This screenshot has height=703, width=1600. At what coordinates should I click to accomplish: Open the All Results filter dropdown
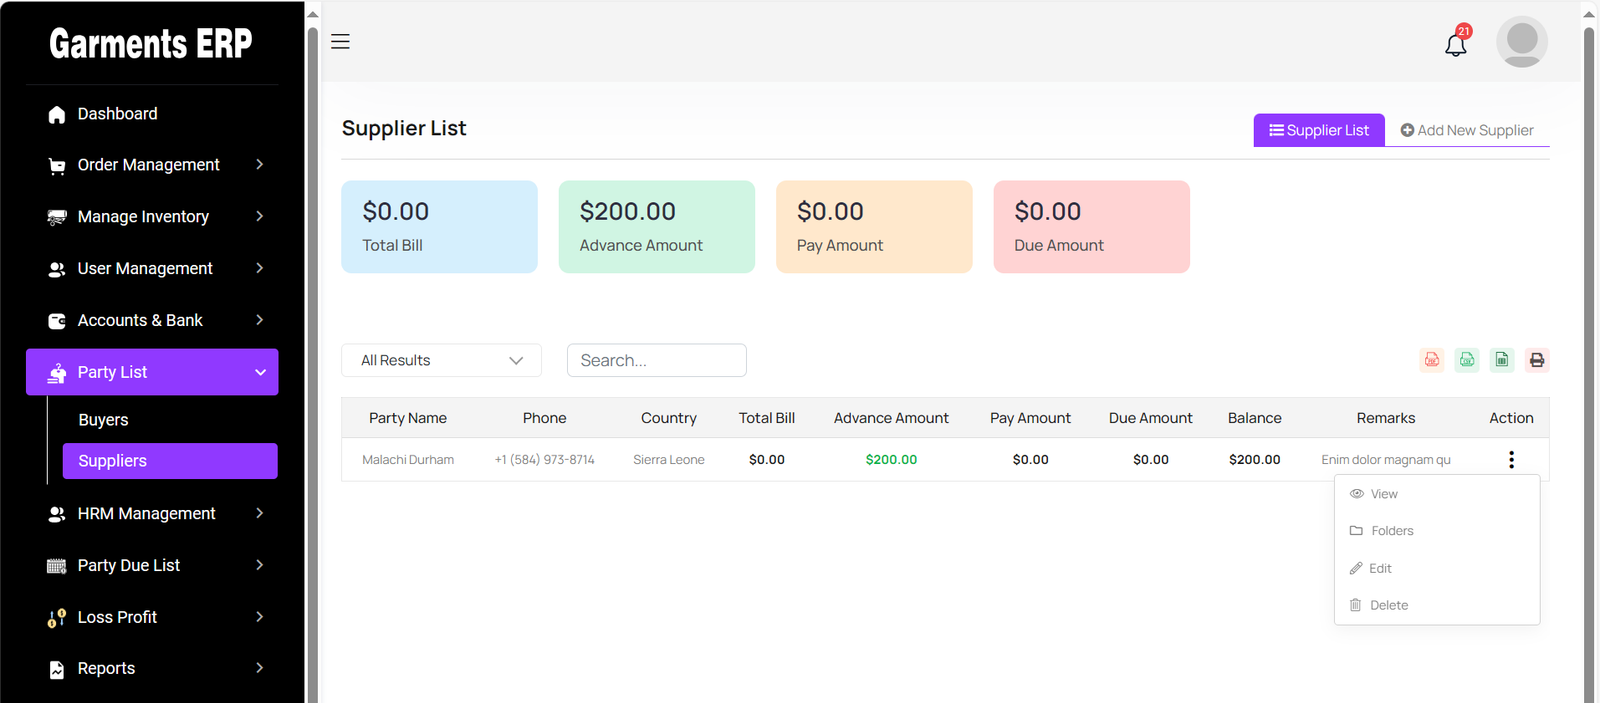point(441,360)
